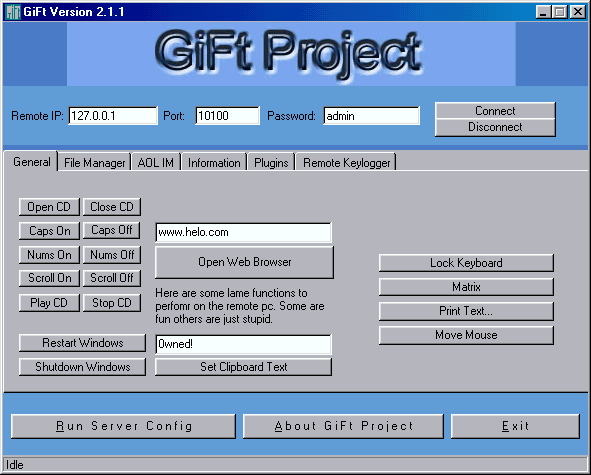Click the About GiFt Project button
The height and width of the screenshot is (475, 591).
click(x=343, y=426)
